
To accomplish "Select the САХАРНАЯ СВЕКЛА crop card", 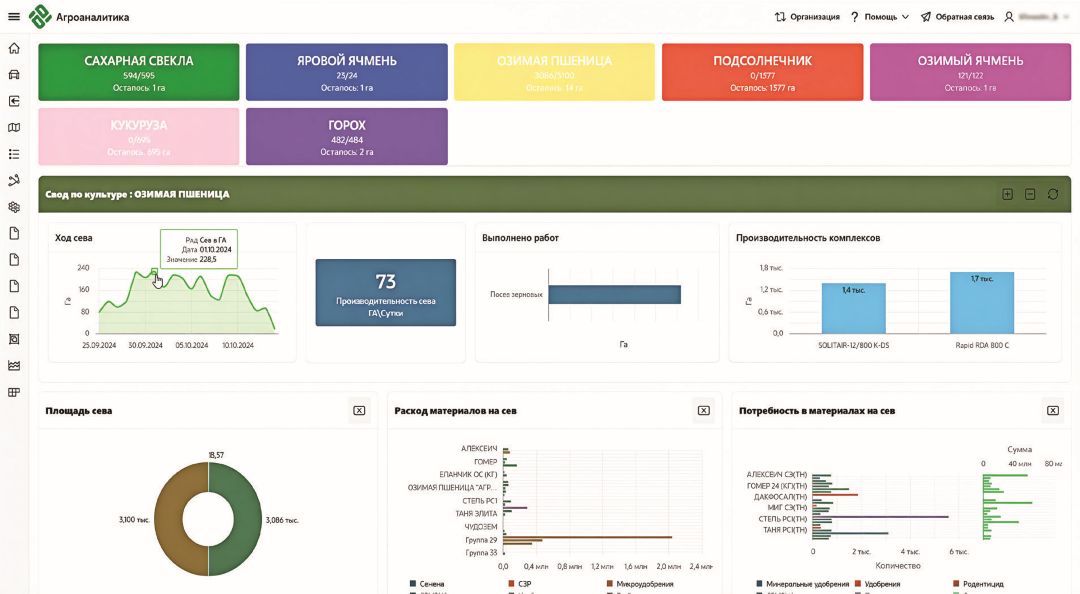I will point(139,72).
